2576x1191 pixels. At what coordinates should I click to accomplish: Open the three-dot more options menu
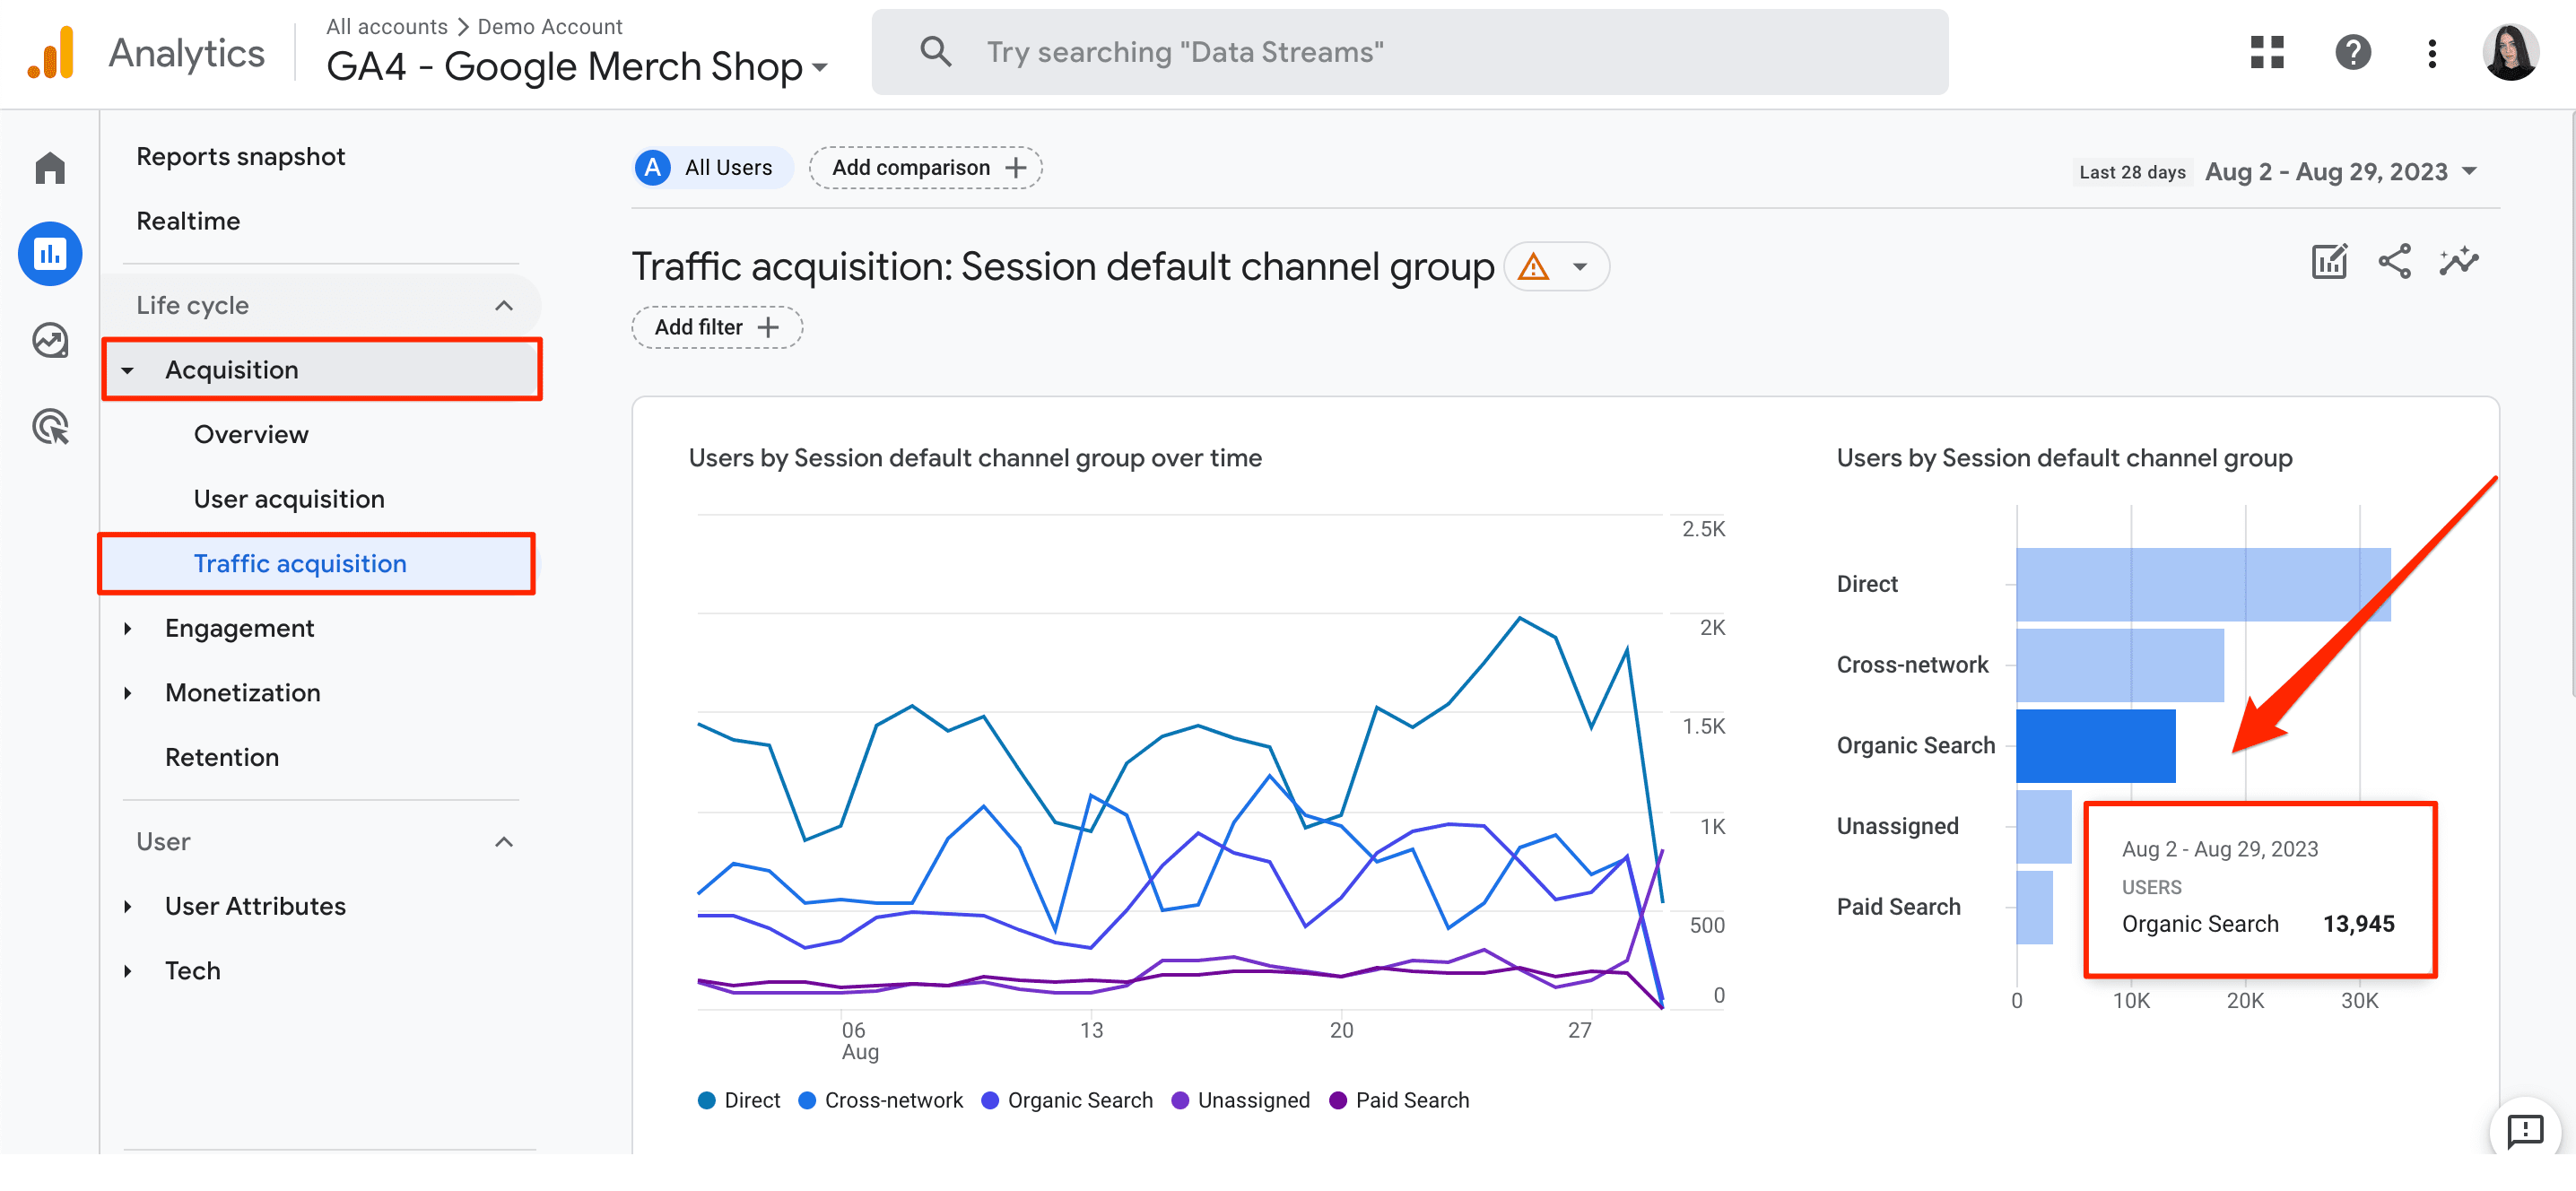(x=2431, y=53)
